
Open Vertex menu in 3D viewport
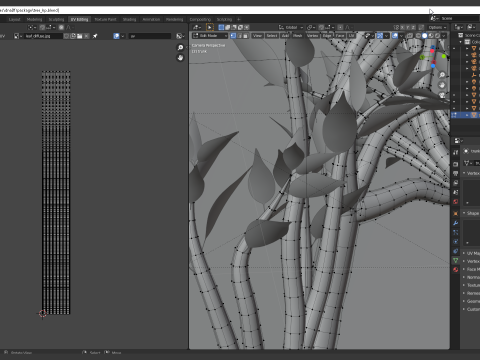point(313,36)
